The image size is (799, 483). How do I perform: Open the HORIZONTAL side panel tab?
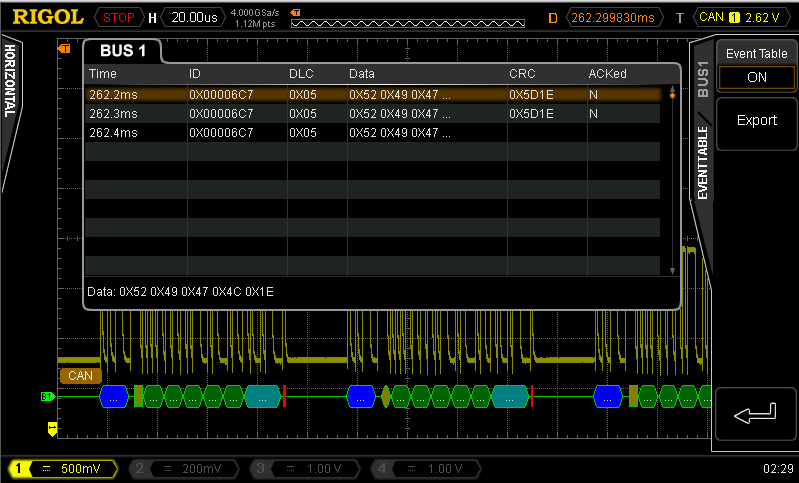11,80
